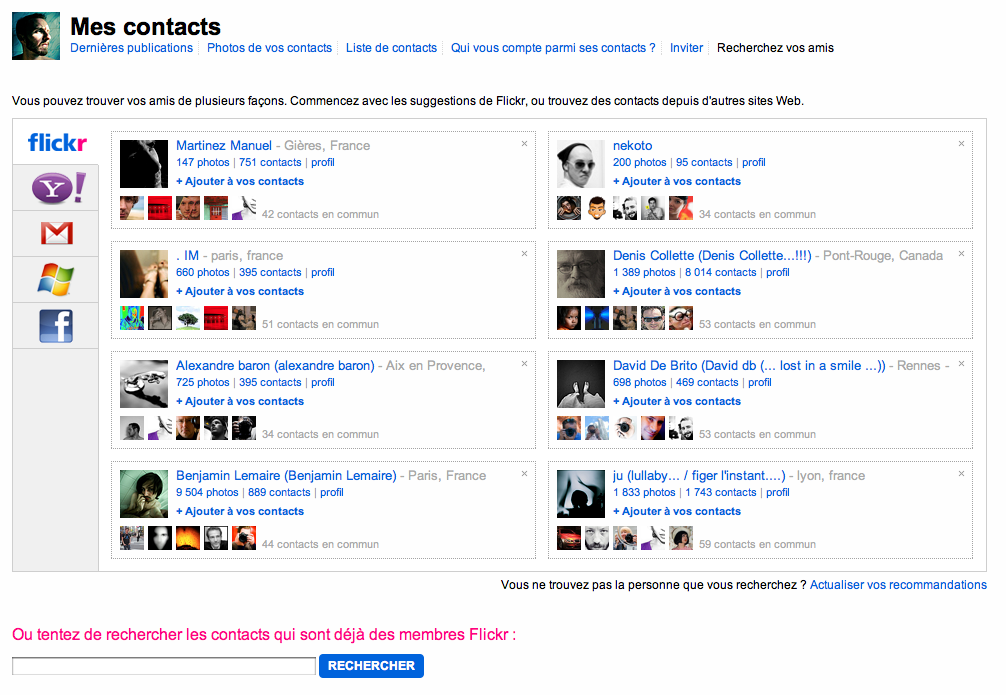The height and width of the screenshot is (695, 1006).
Task: Click the Actualiser vos recommandations link
Action: pyautogui.click(x=898, y=585)
